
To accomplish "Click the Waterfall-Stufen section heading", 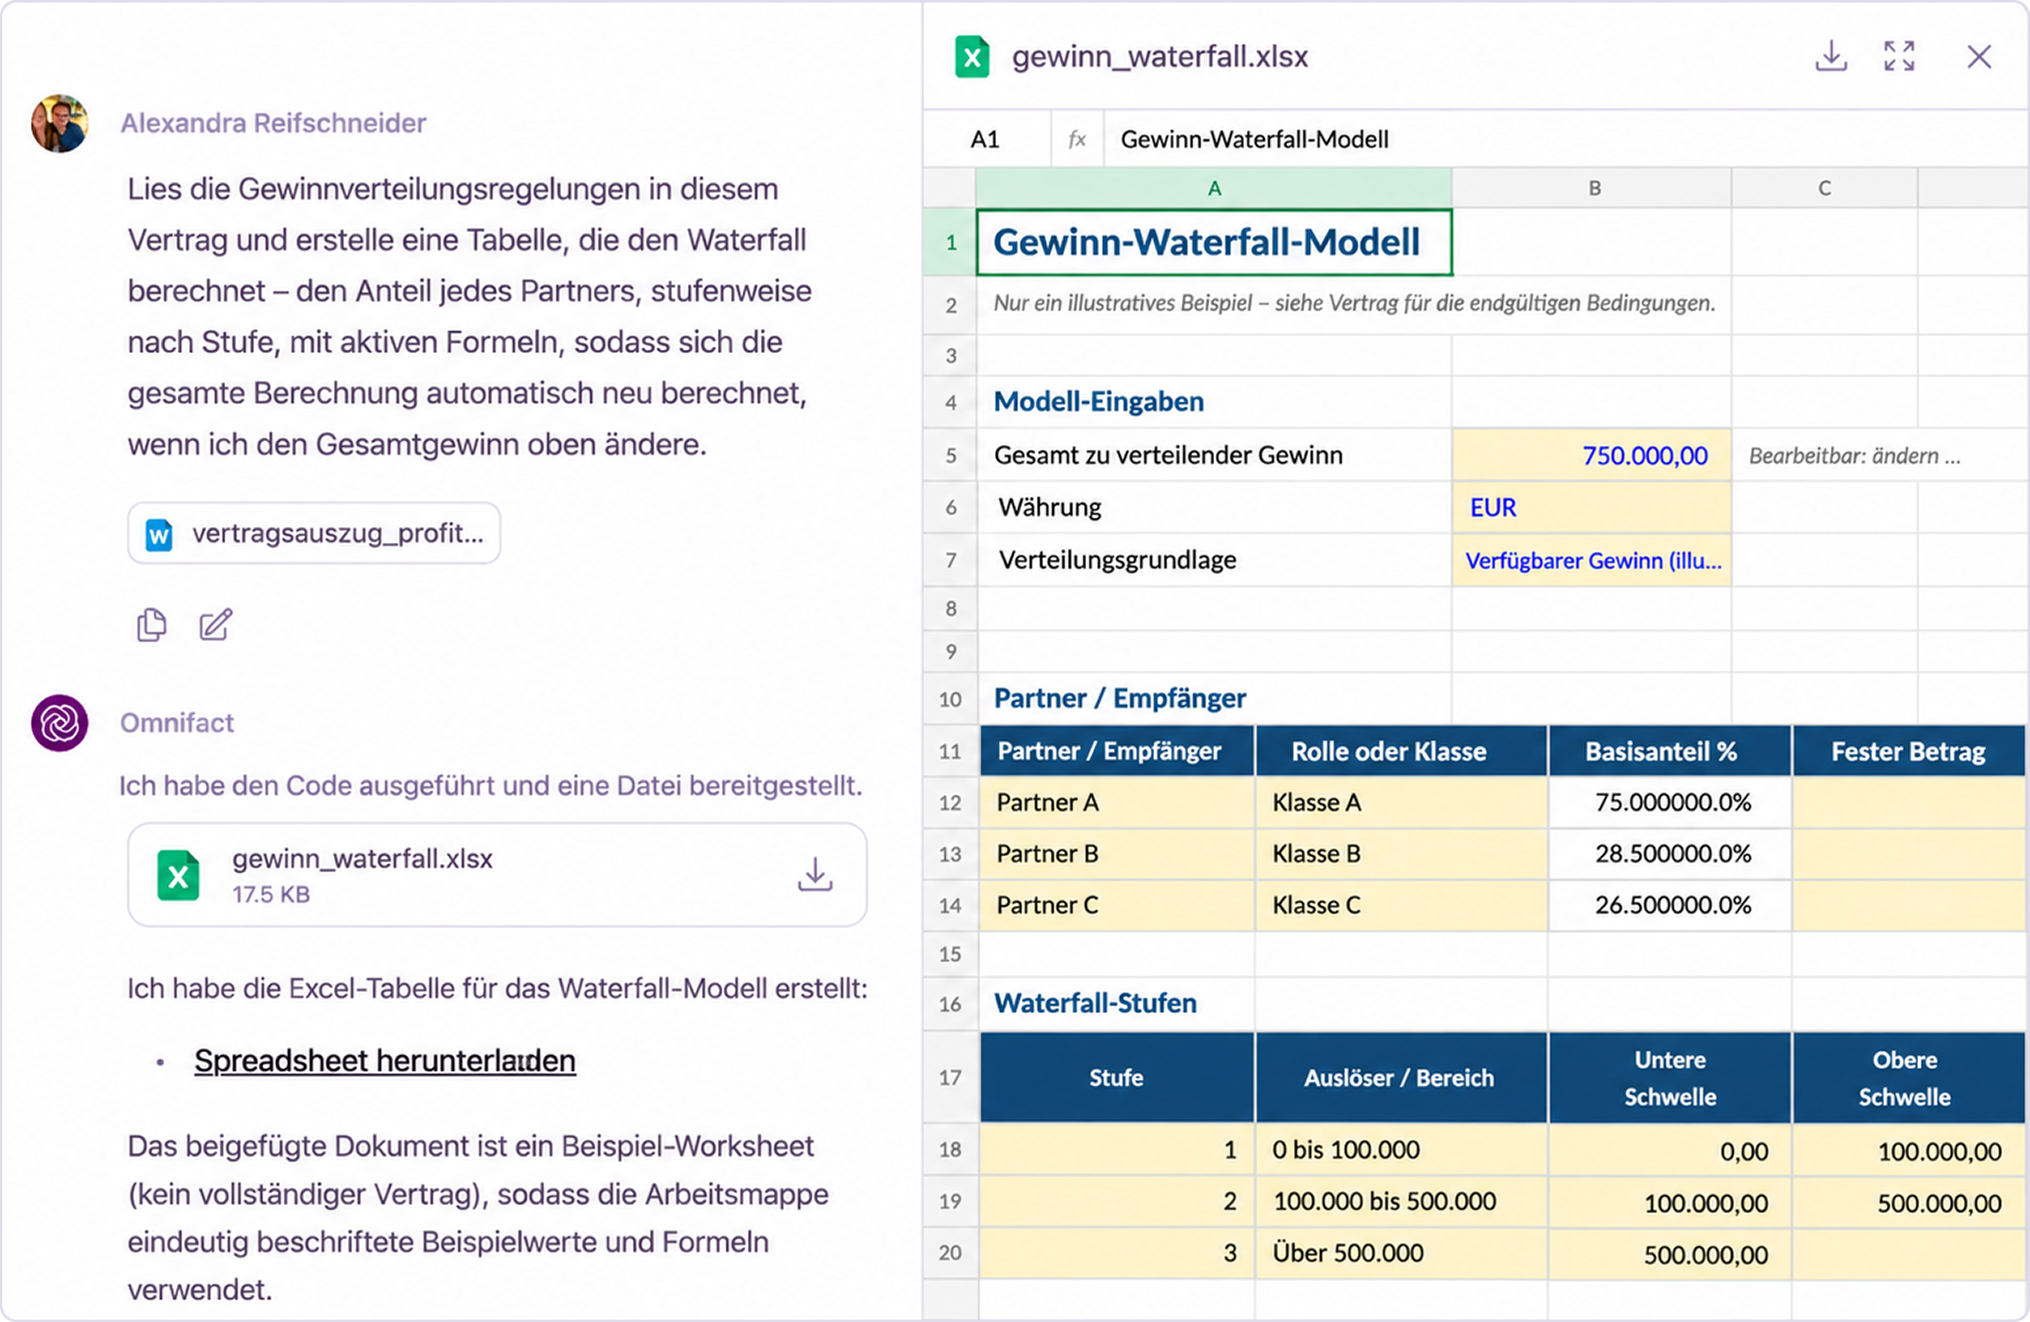I will (x=1095, y=1003).
